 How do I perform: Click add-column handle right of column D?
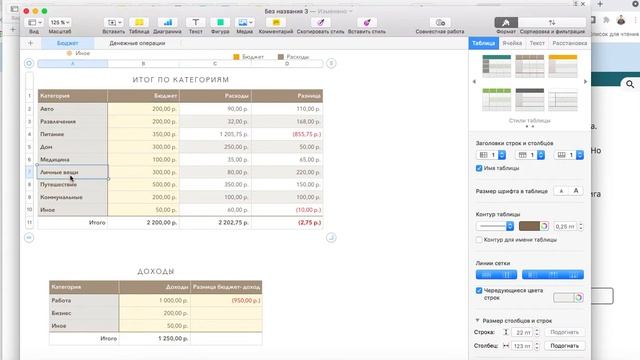pos(331,63)
